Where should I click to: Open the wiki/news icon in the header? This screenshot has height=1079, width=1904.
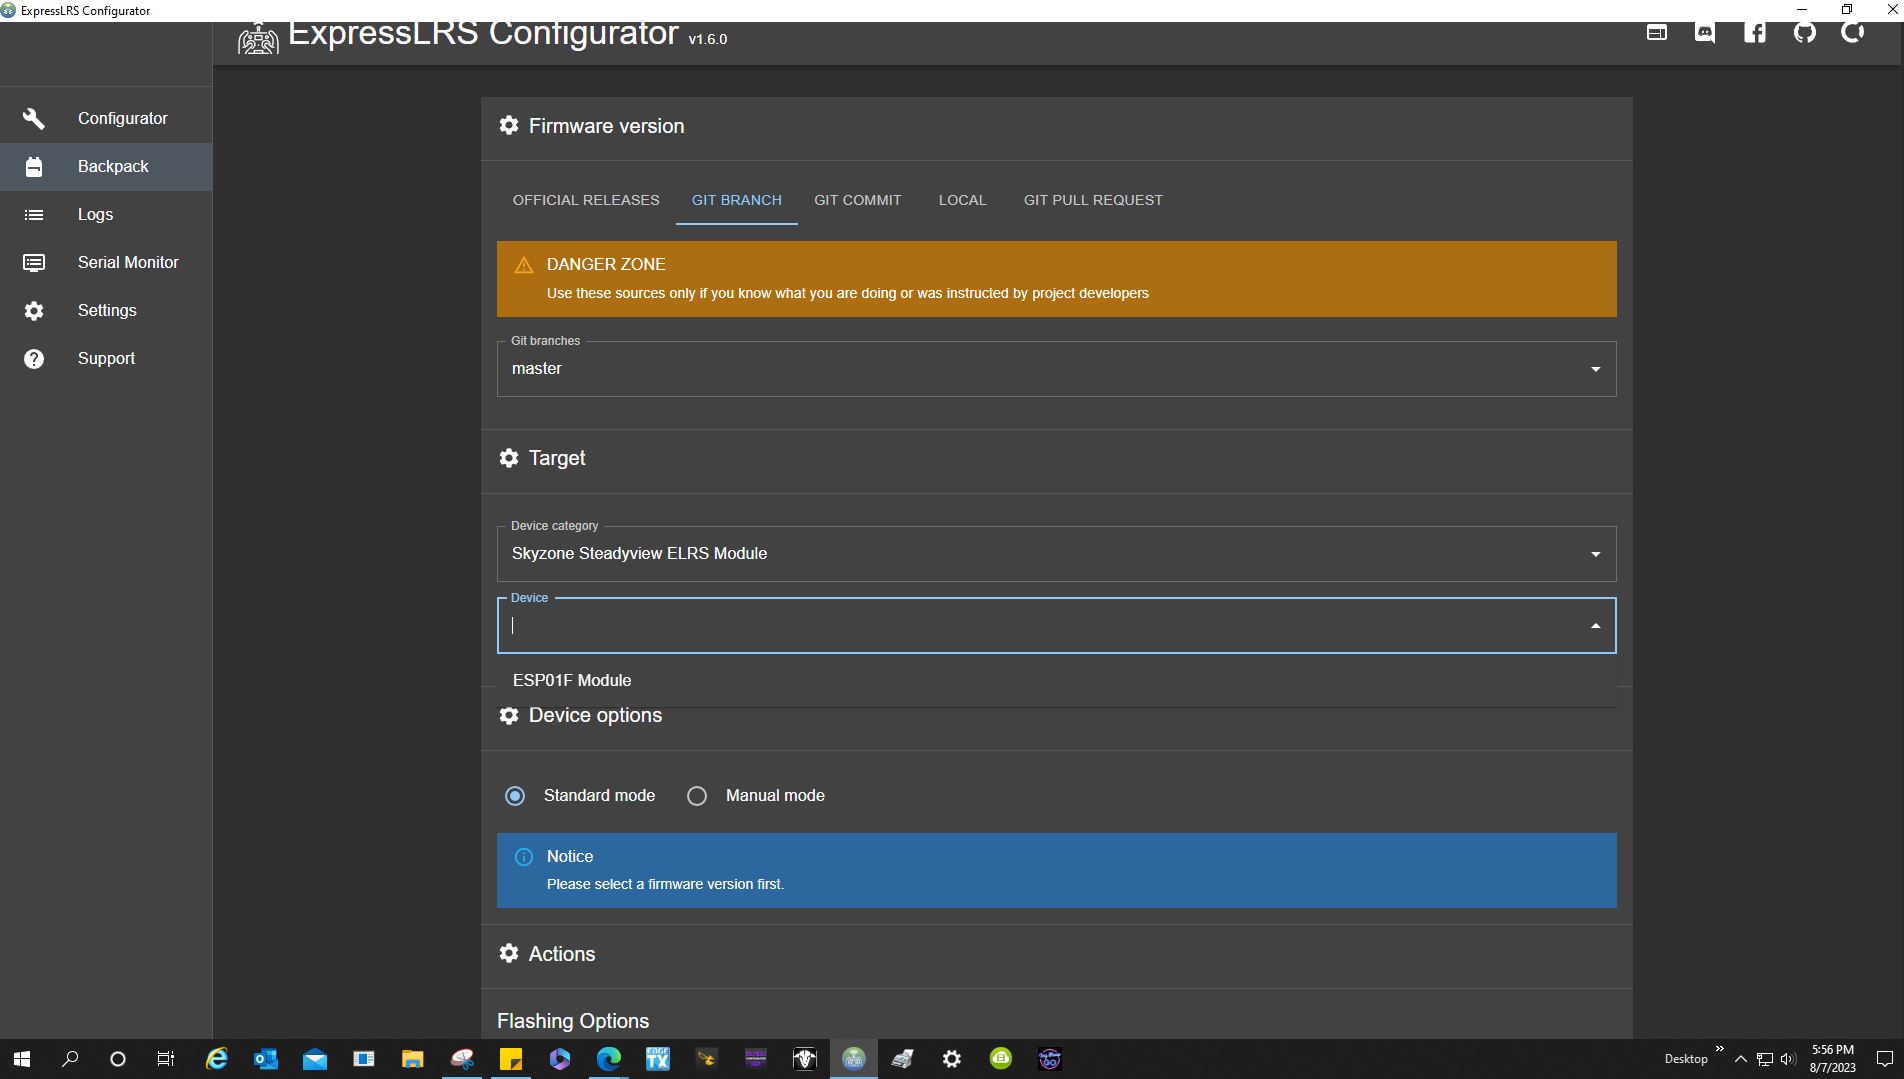point(1657,32)
